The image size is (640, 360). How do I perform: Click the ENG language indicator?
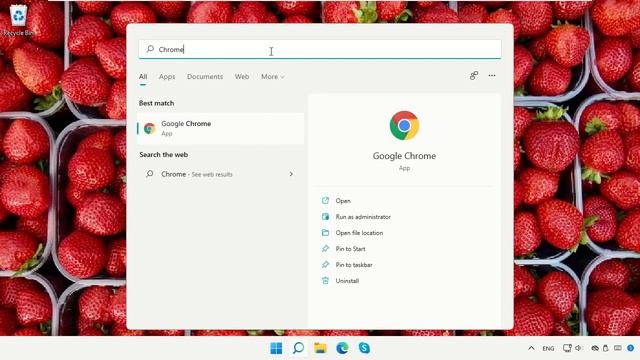point(548,349)
